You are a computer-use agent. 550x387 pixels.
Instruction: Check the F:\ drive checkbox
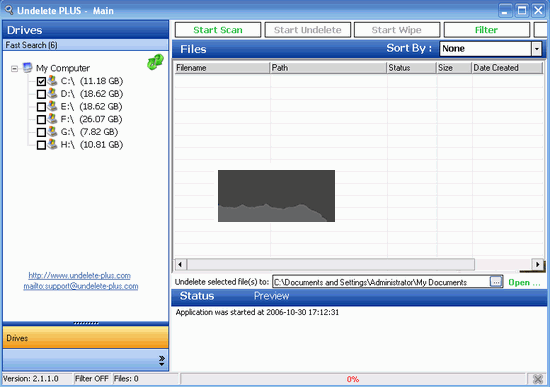click(x=41, y=120)
